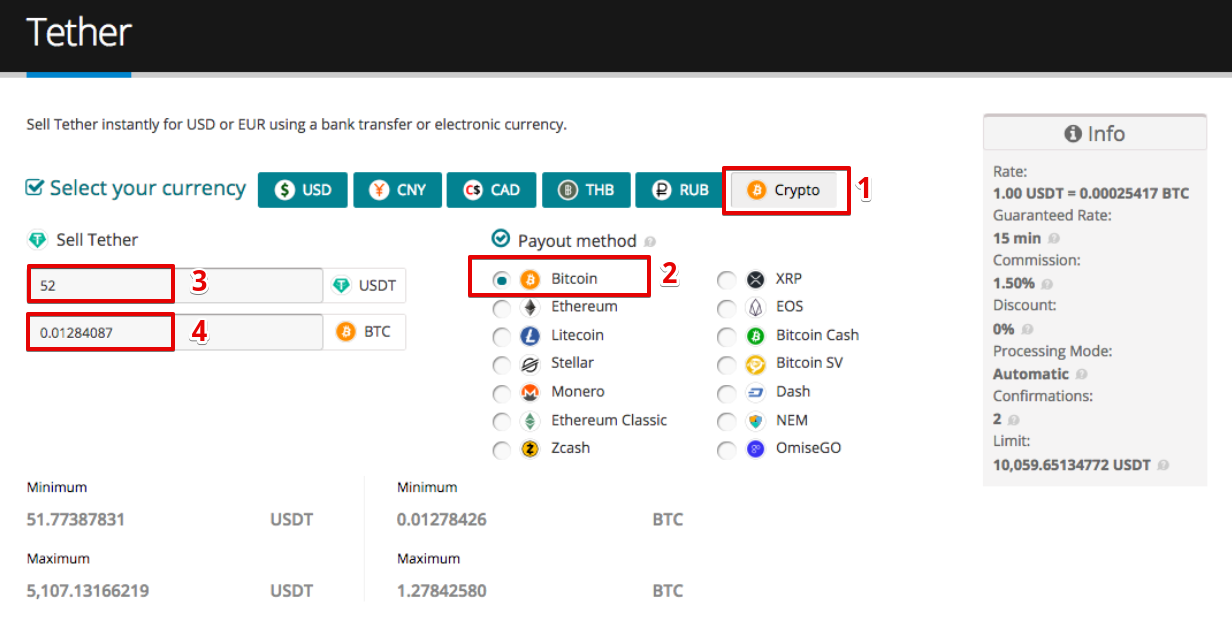Image resolution: width=1232 pixels, height=621 pixels.
Task: Click the limit value 10,059.65134772 USDT
Action: [x=1072, y=465]
